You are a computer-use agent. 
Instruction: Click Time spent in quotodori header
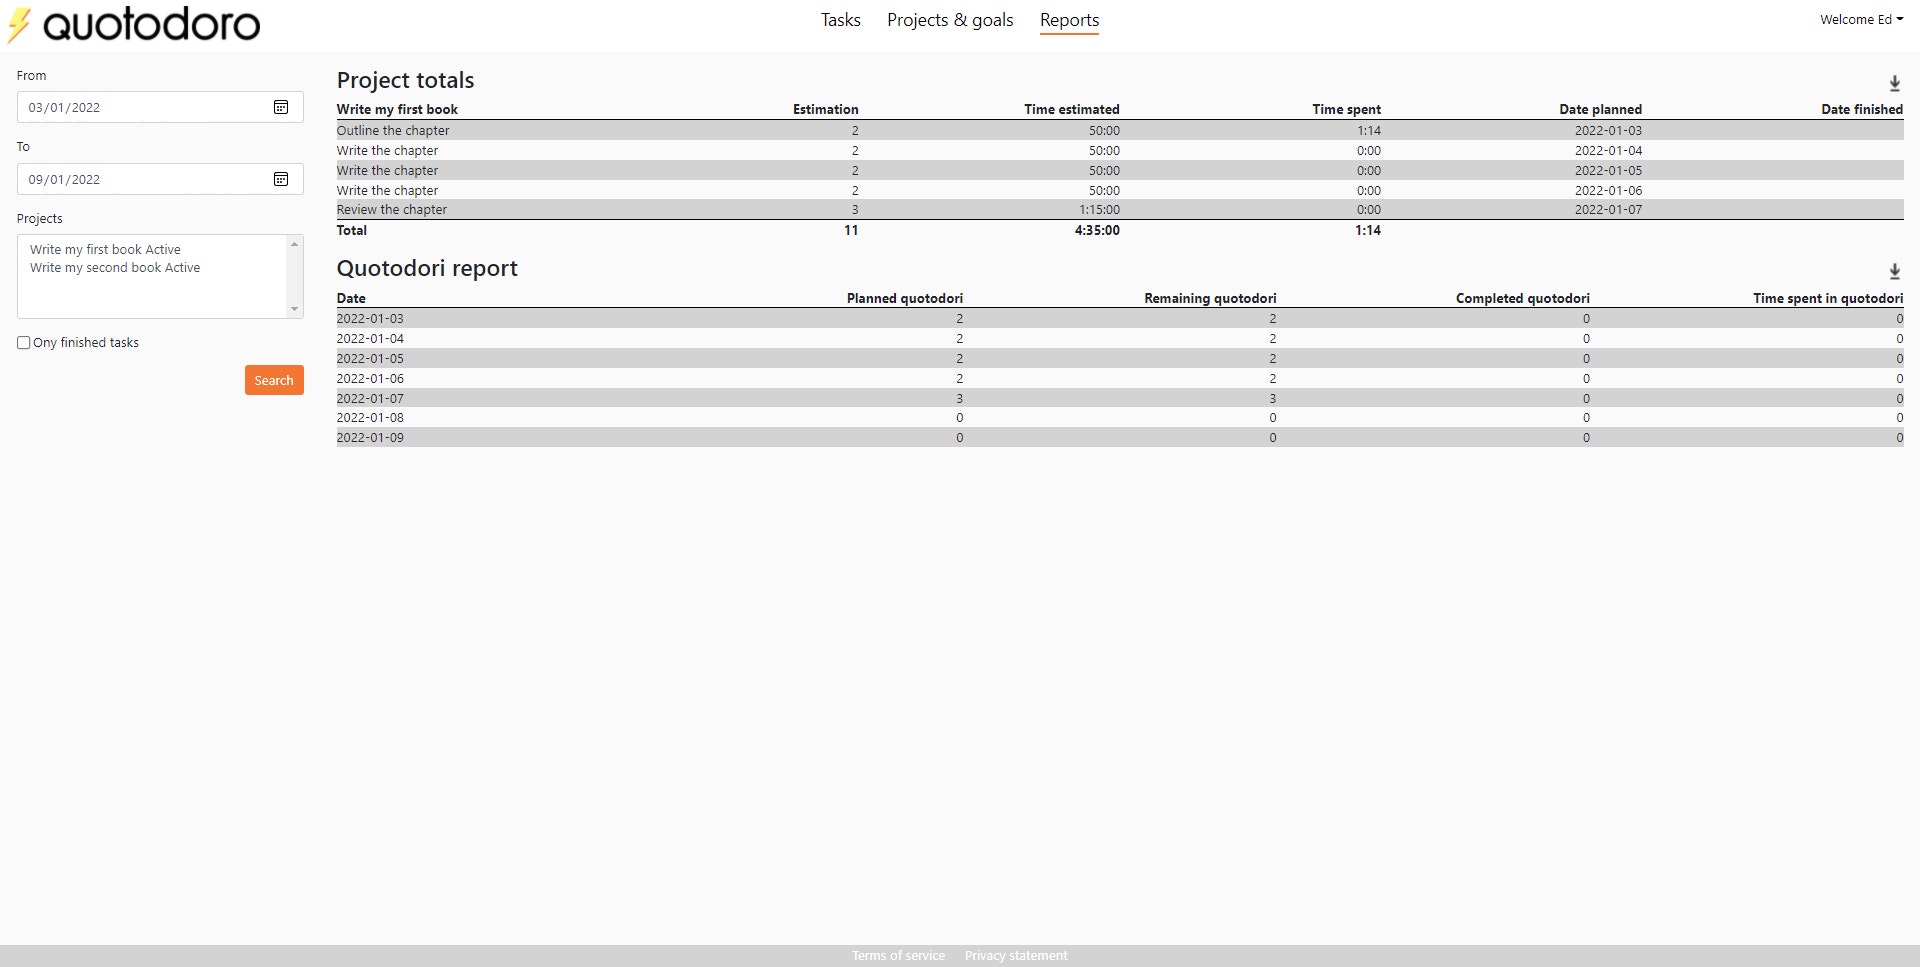[1828, 298]
